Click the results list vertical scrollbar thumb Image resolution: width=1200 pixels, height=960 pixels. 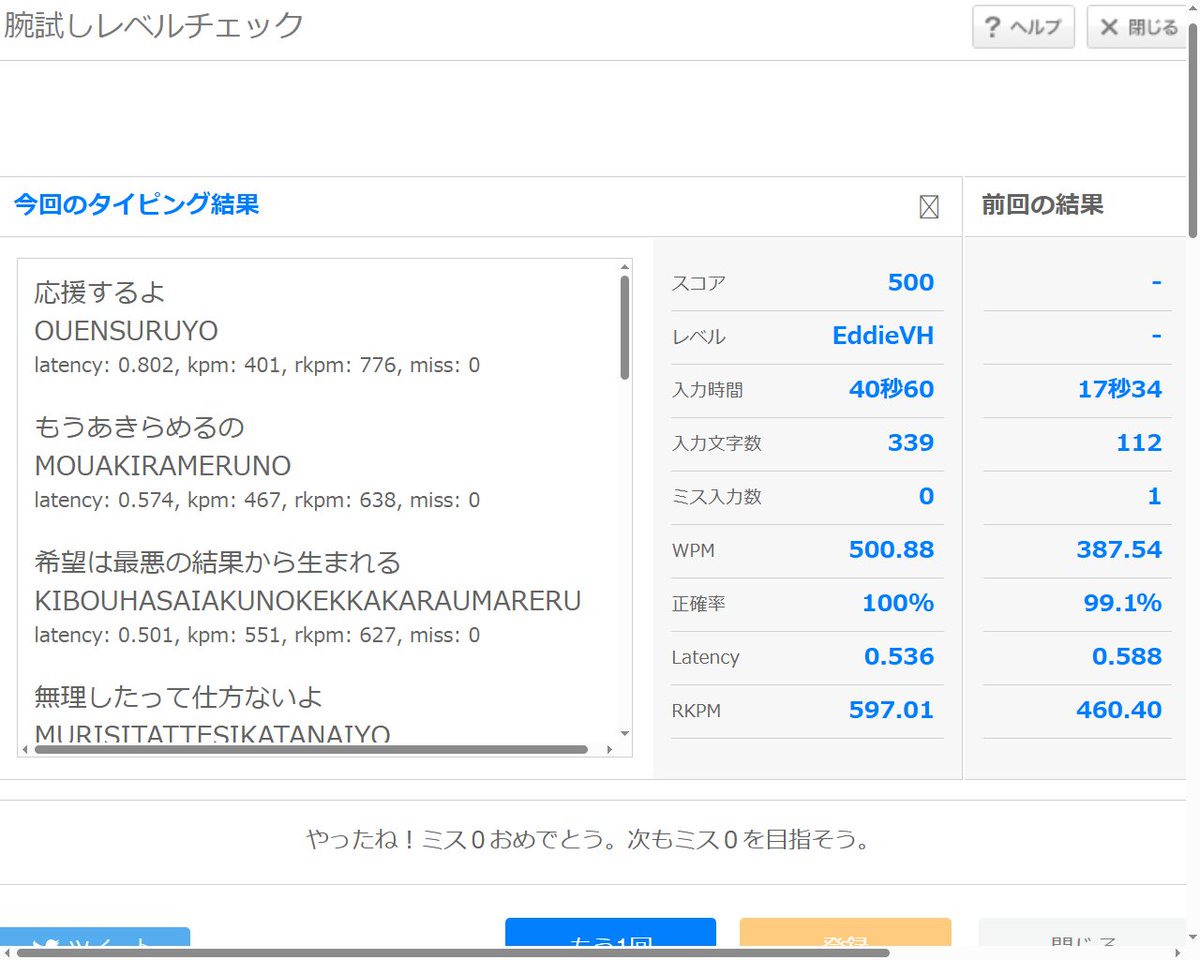pos(625,327)
